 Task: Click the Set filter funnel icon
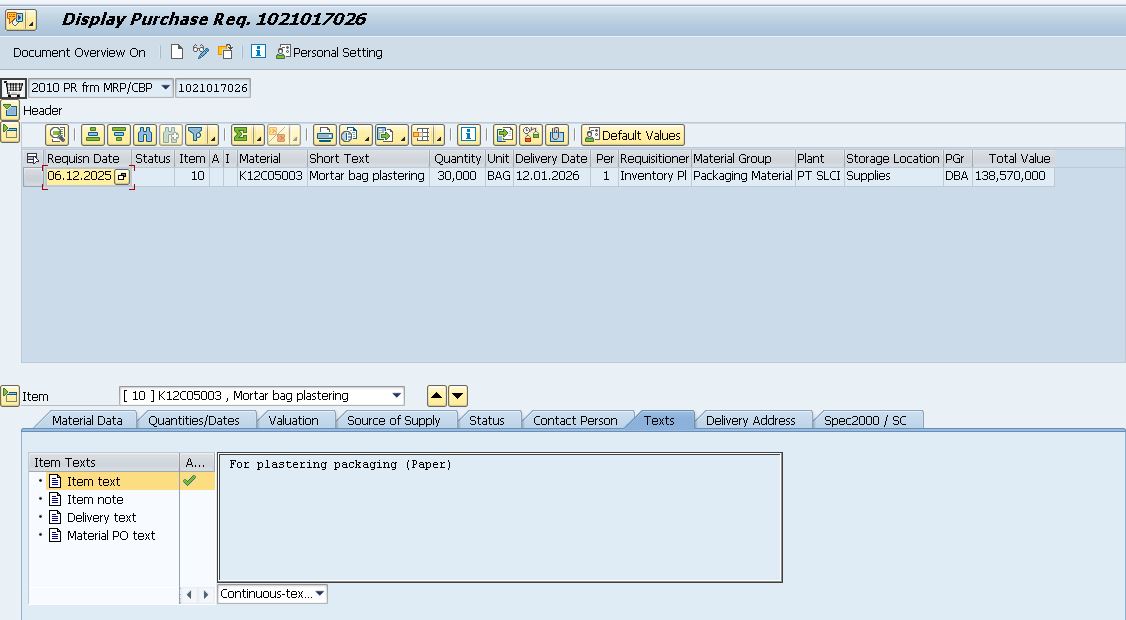point(196,135)
